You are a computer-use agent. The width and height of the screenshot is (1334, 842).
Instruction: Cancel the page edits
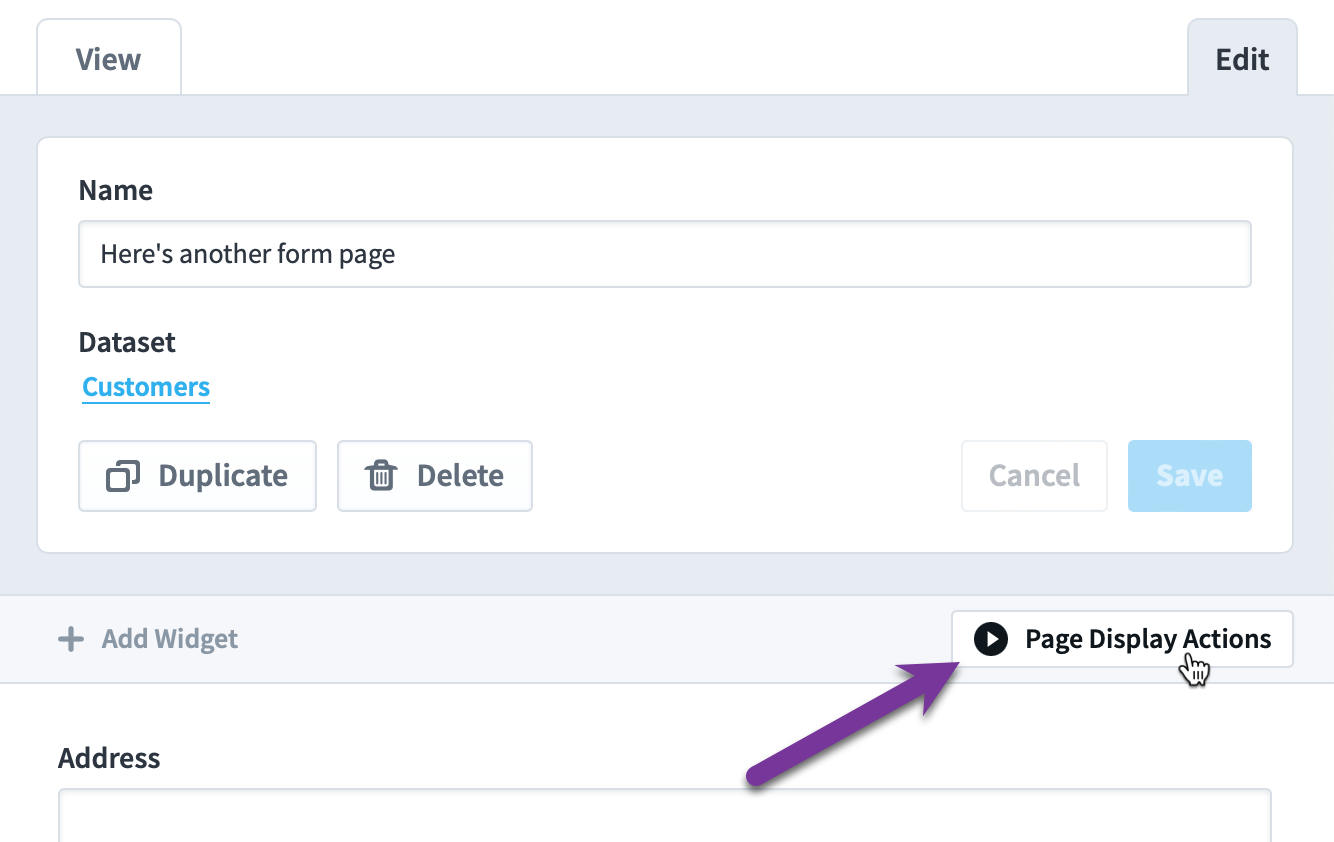tap(1034, 476)
